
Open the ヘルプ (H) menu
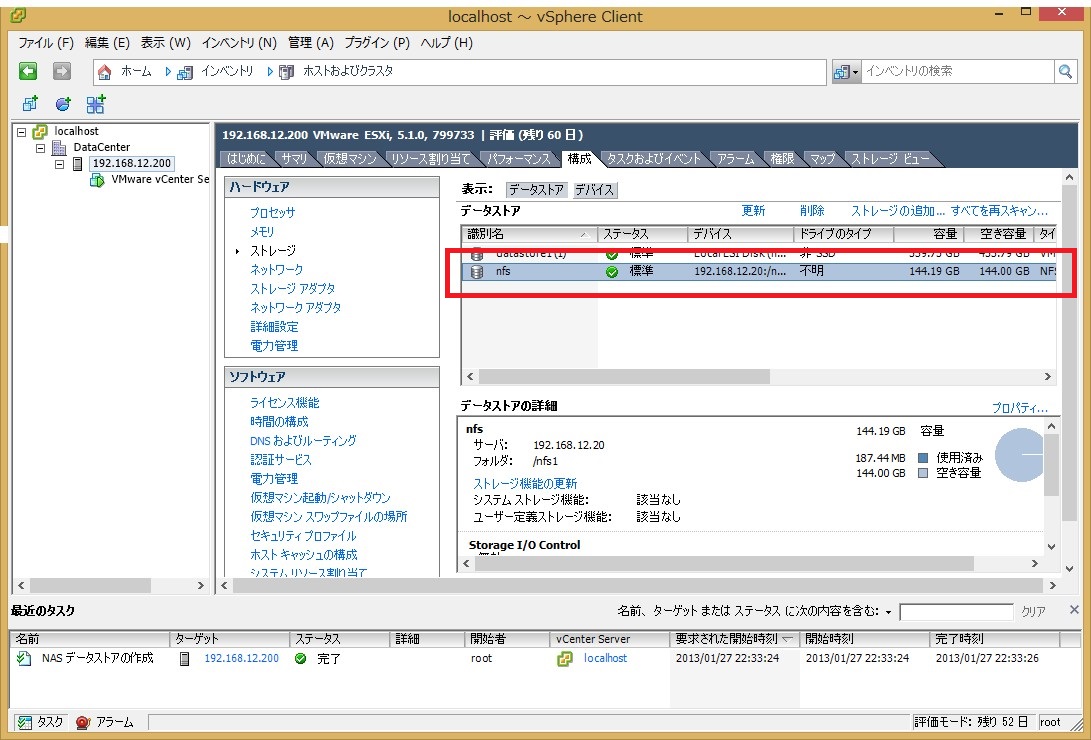point(447,43)
